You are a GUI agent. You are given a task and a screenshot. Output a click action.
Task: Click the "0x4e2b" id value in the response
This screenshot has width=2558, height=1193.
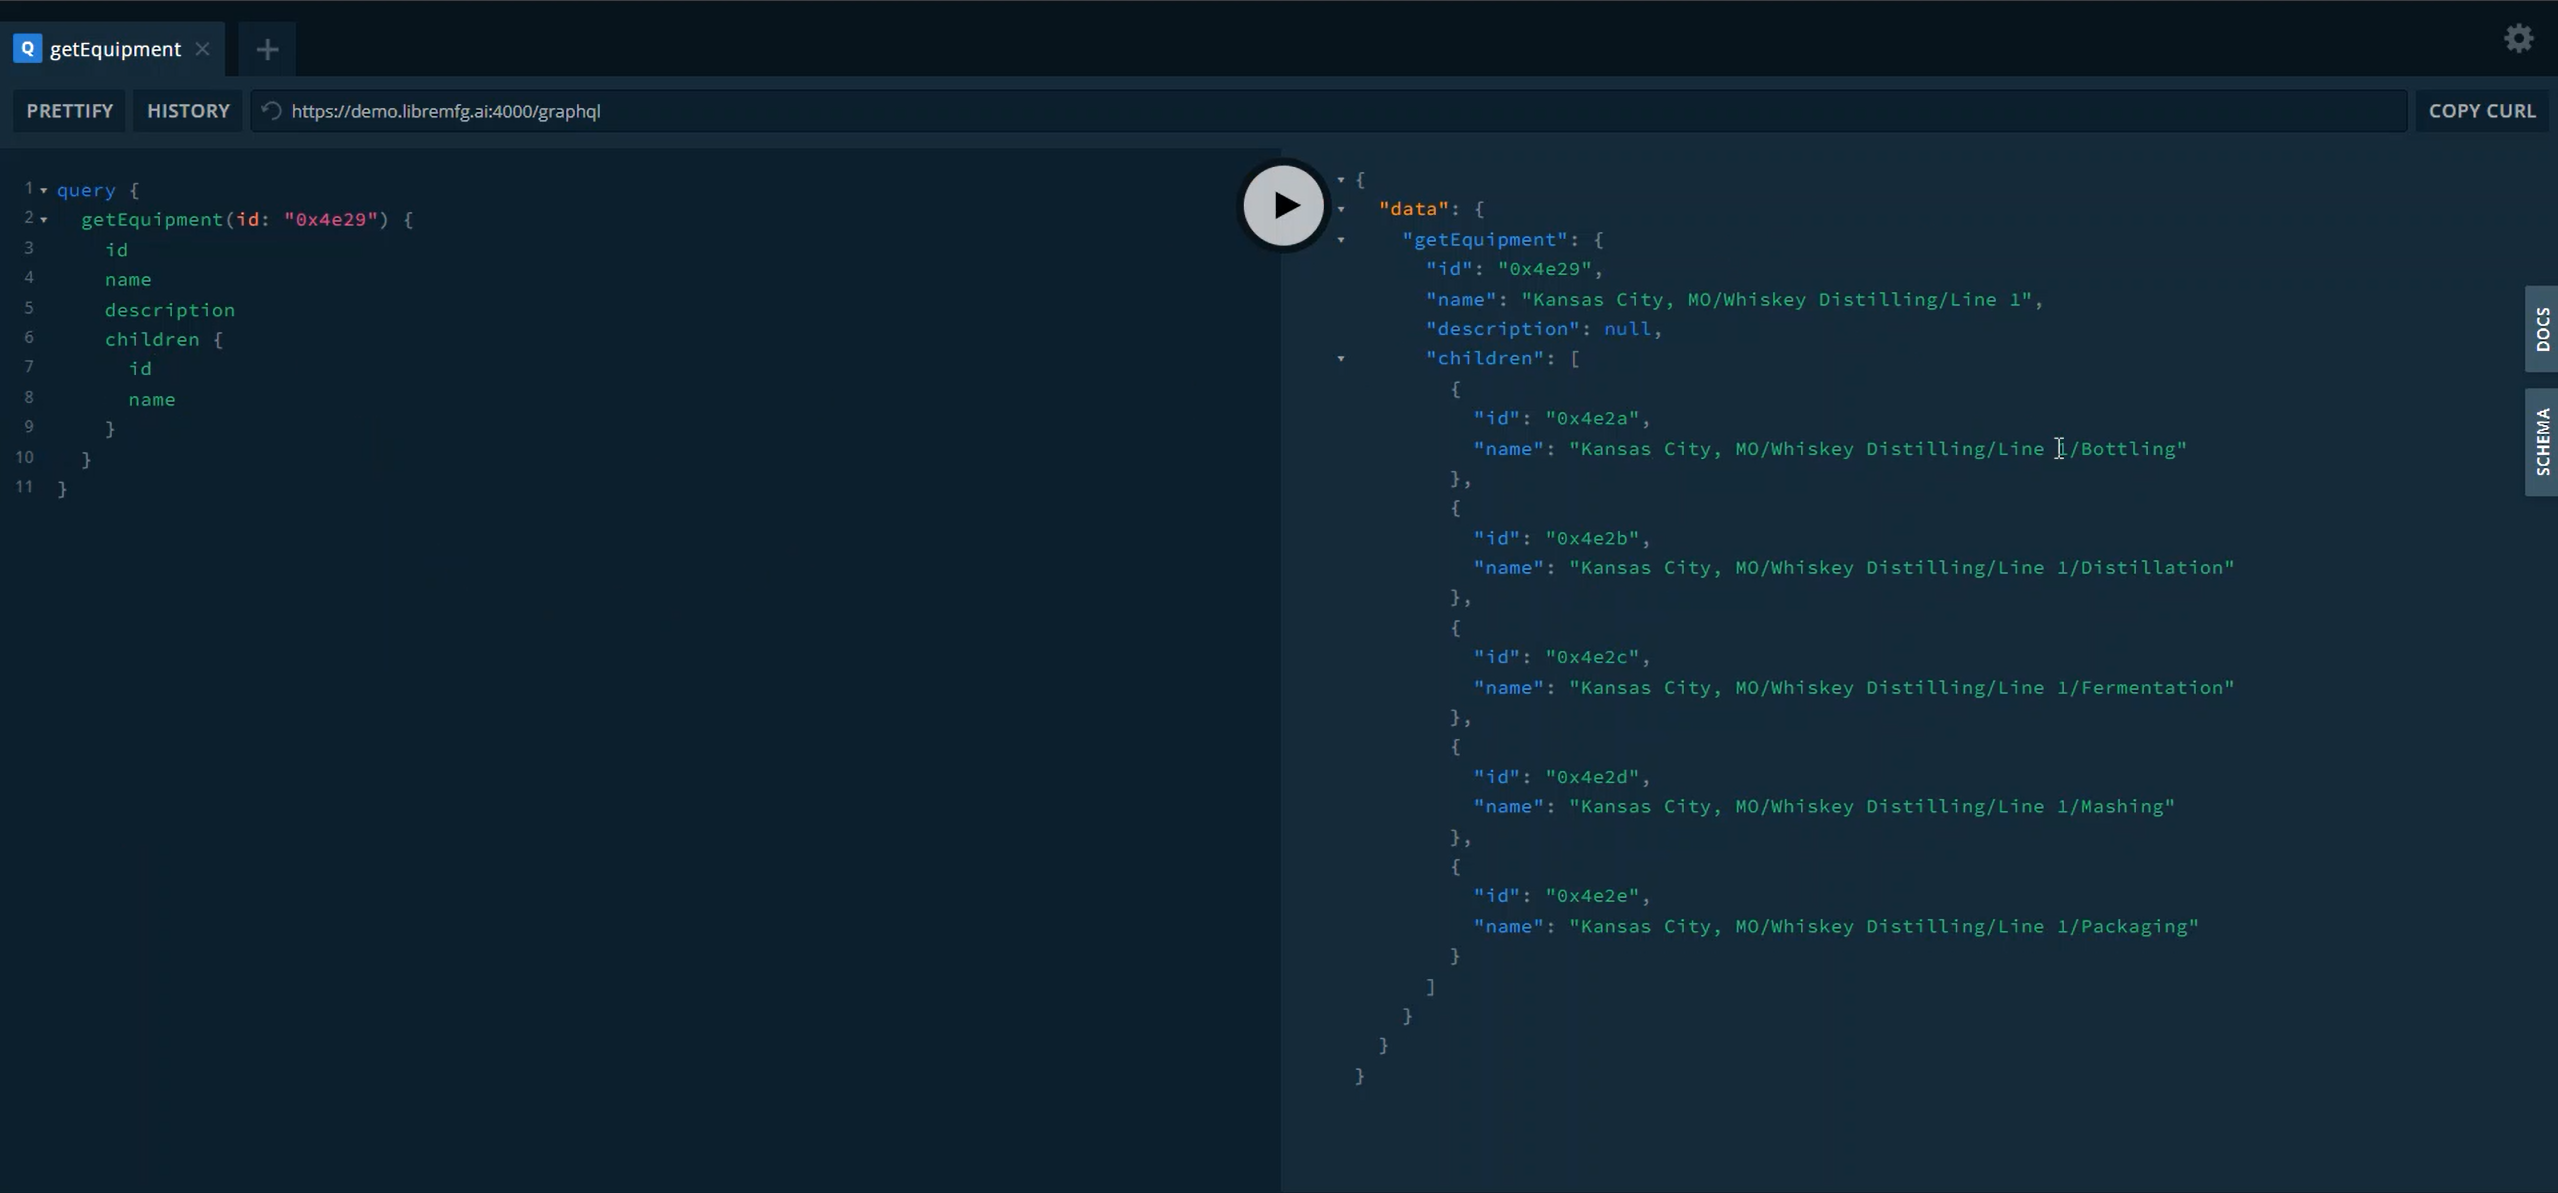1592,538
